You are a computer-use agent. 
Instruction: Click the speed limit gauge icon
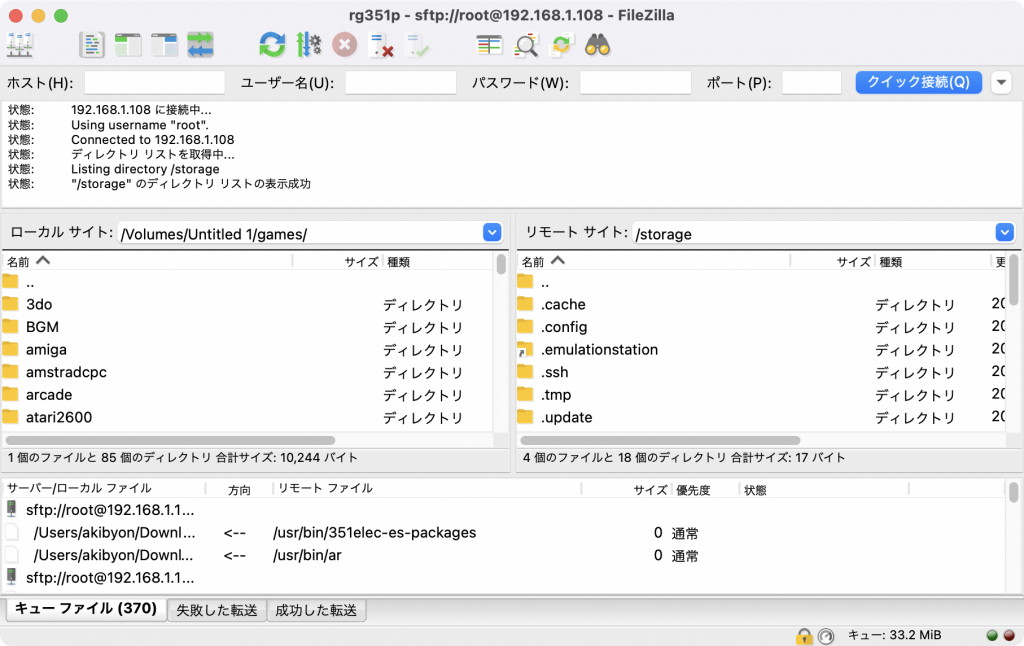(826, 636)
